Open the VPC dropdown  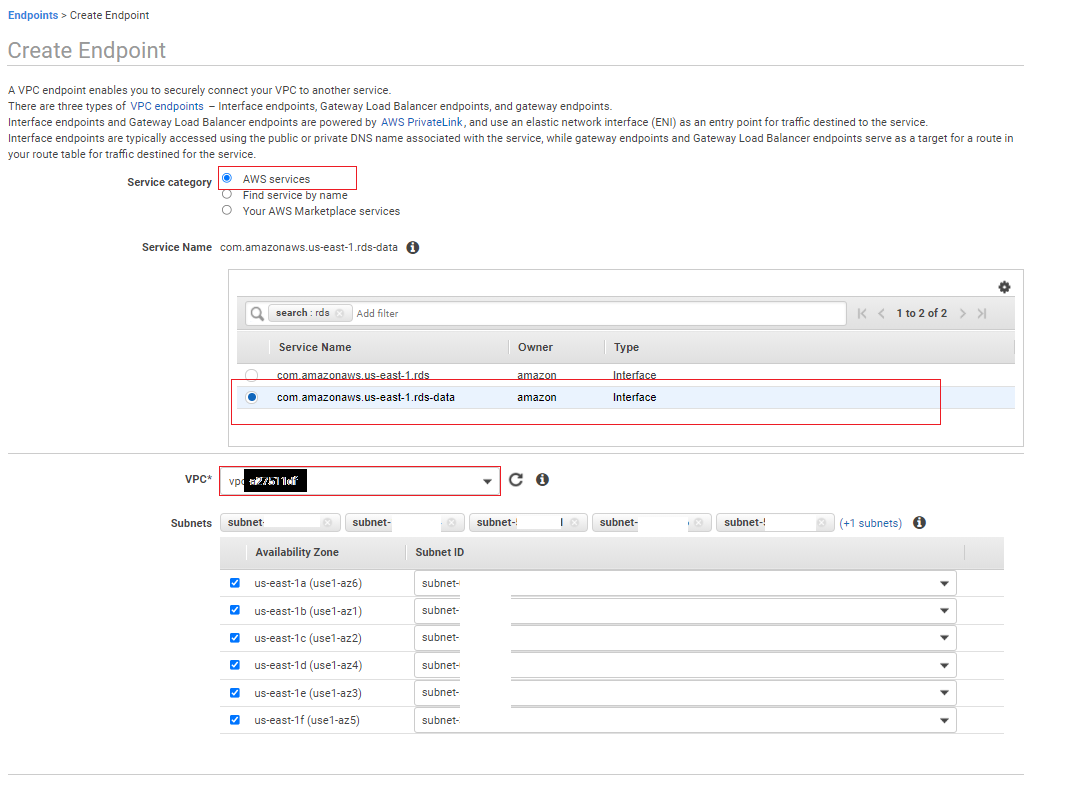click(360, 481)
